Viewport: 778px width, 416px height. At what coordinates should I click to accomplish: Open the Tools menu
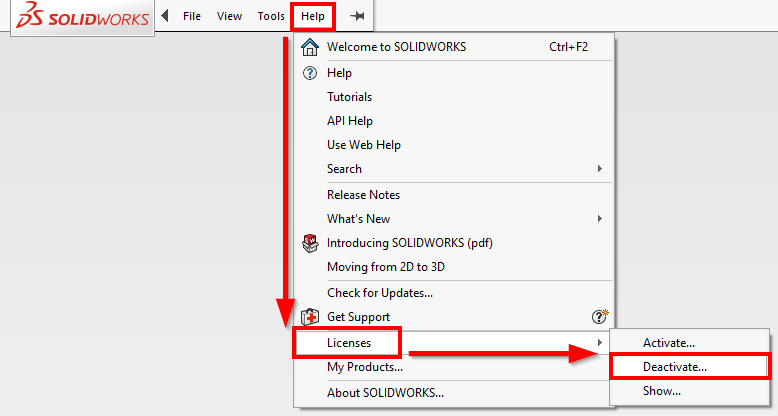coord(270,17)
